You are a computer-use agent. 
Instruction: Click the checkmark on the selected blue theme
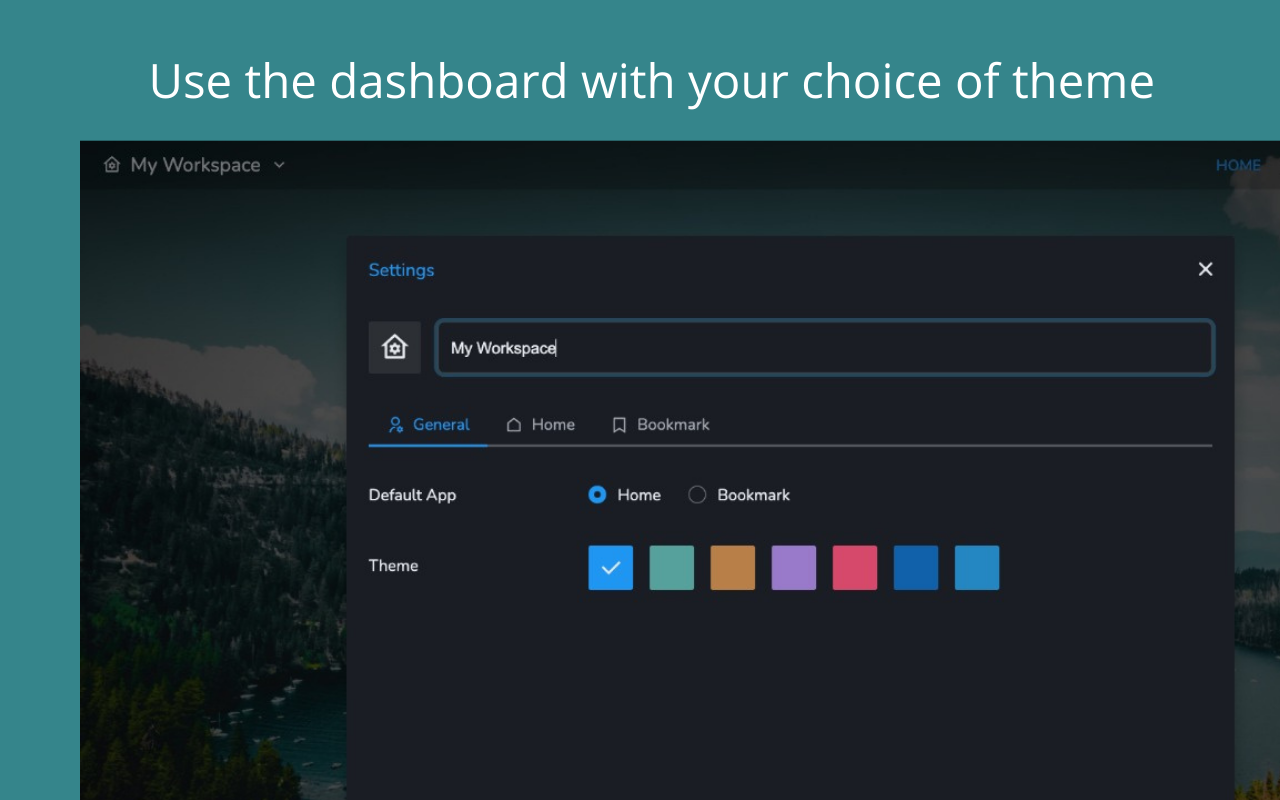tap(610, 567)
